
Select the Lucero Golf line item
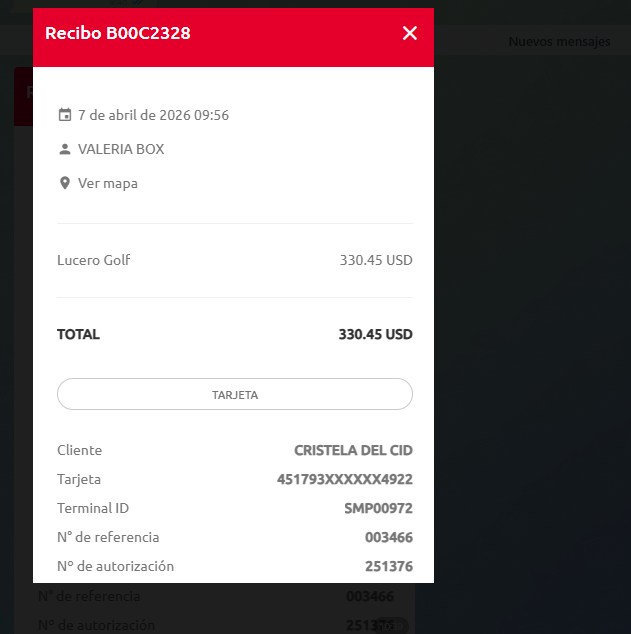click(x=94, y=260)
